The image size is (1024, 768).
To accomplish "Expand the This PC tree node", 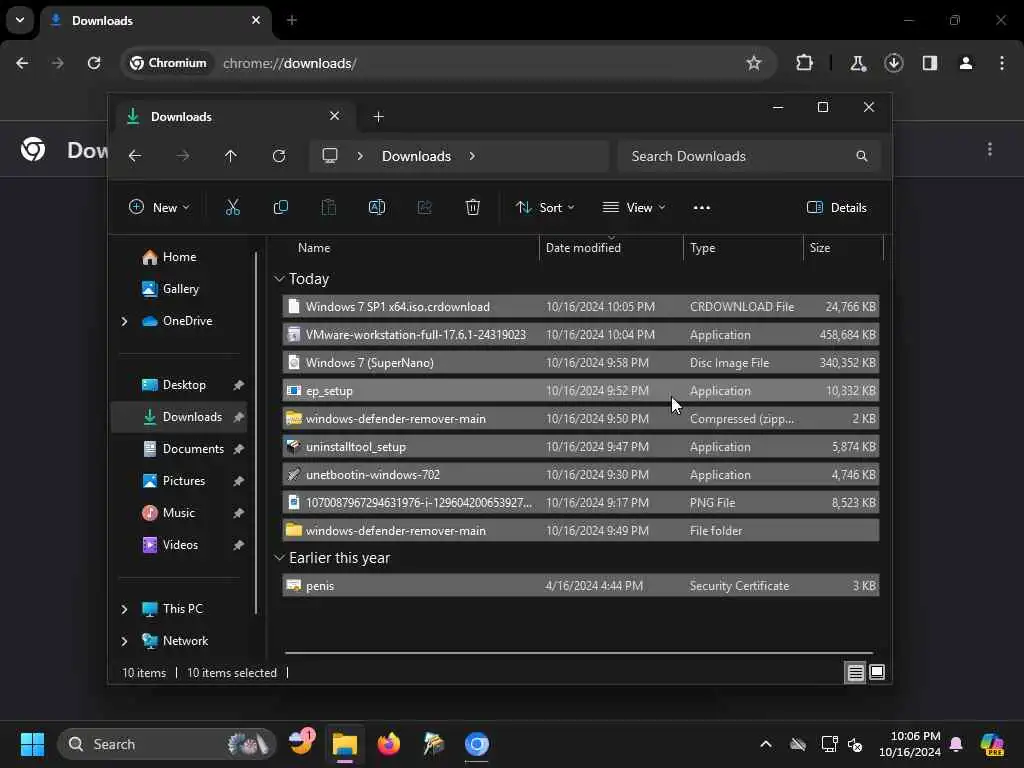I will [125, 609].
